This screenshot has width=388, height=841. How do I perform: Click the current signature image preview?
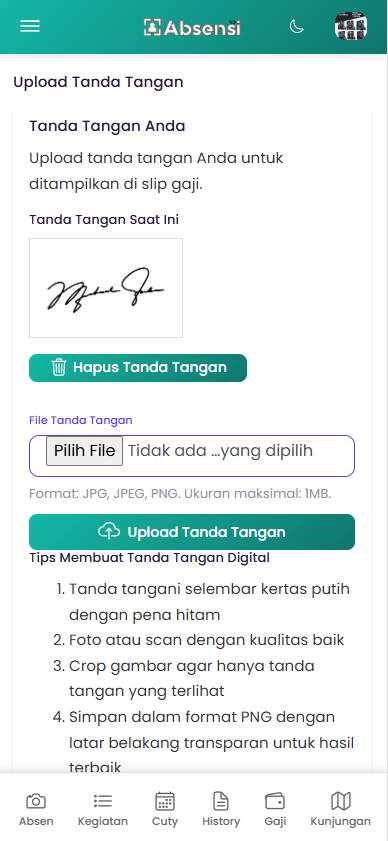(106, 288)
